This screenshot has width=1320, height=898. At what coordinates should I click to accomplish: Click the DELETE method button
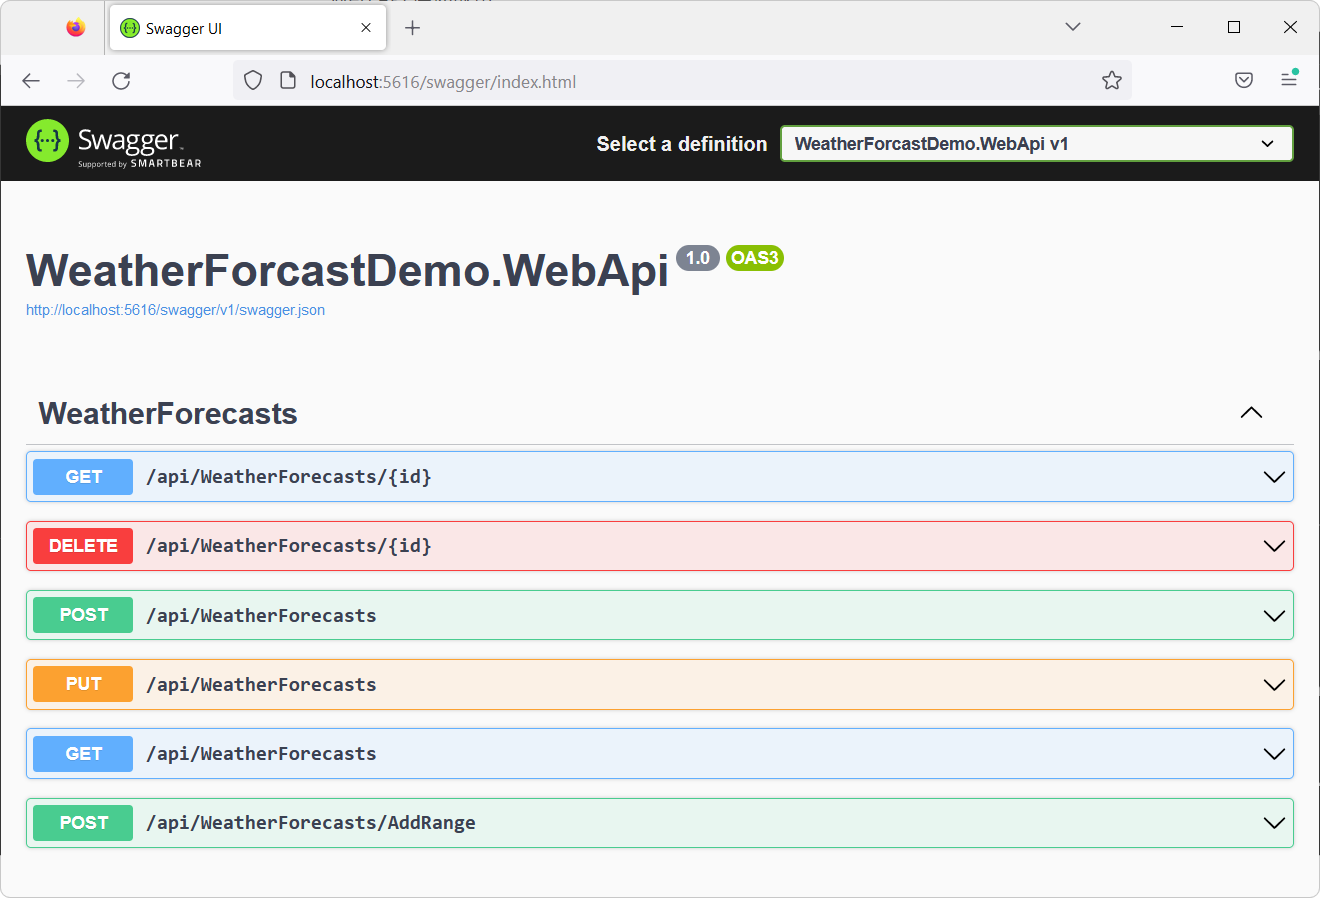click(83, 546)
